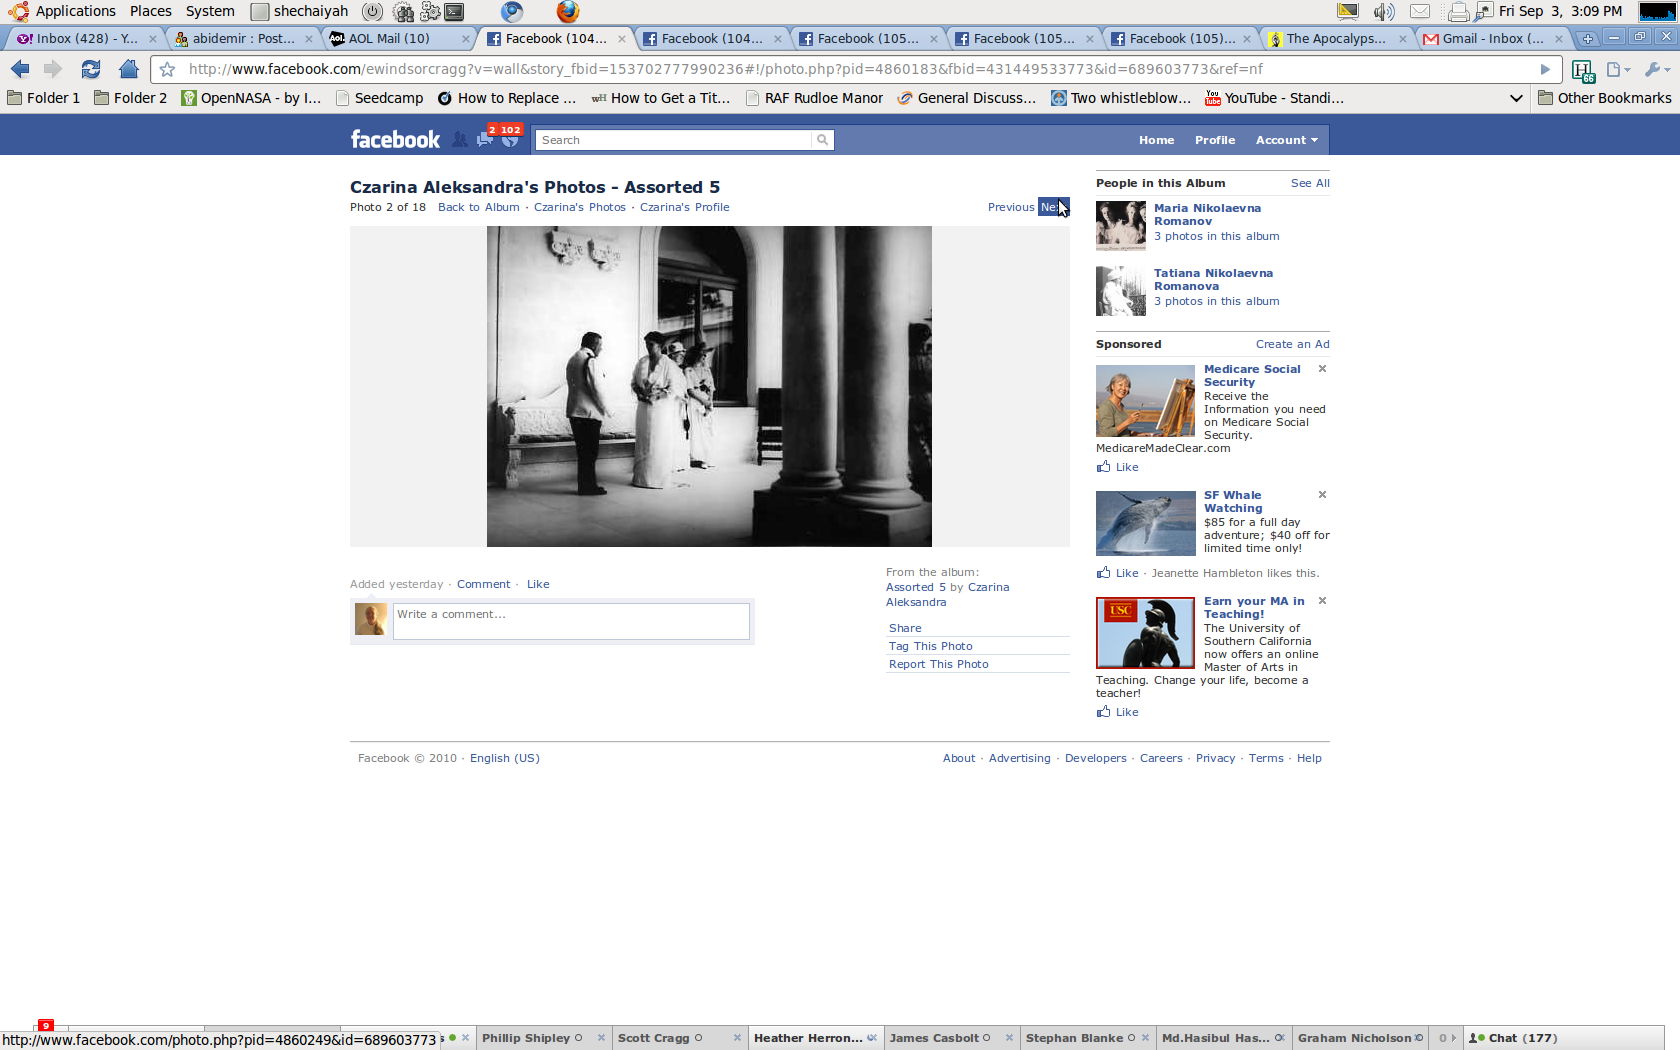Screen dimensions: 1680x1050
Task: Open Other Bookmarks folder
Action: coord(1604,98)
